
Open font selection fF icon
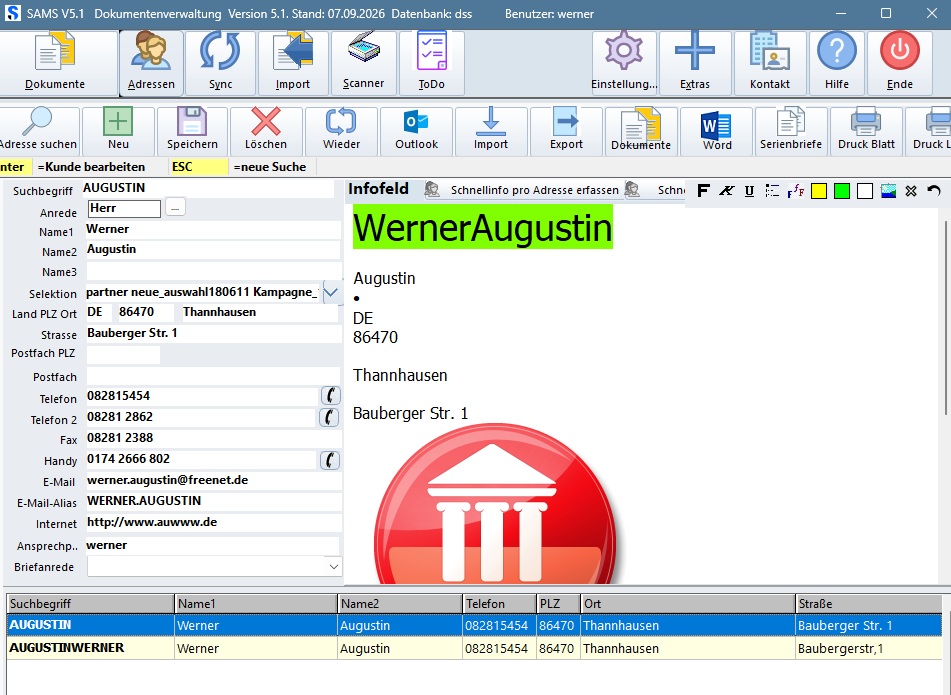[x=795, y=191]
